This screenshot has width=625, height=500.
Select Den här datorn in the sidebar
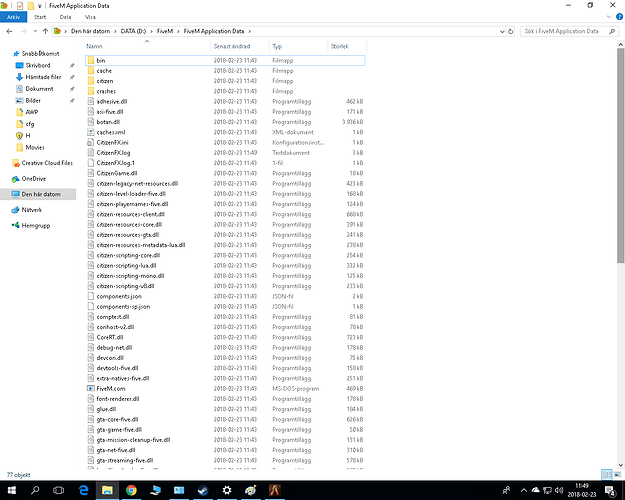pyautogui.click(x=38, y=194)
